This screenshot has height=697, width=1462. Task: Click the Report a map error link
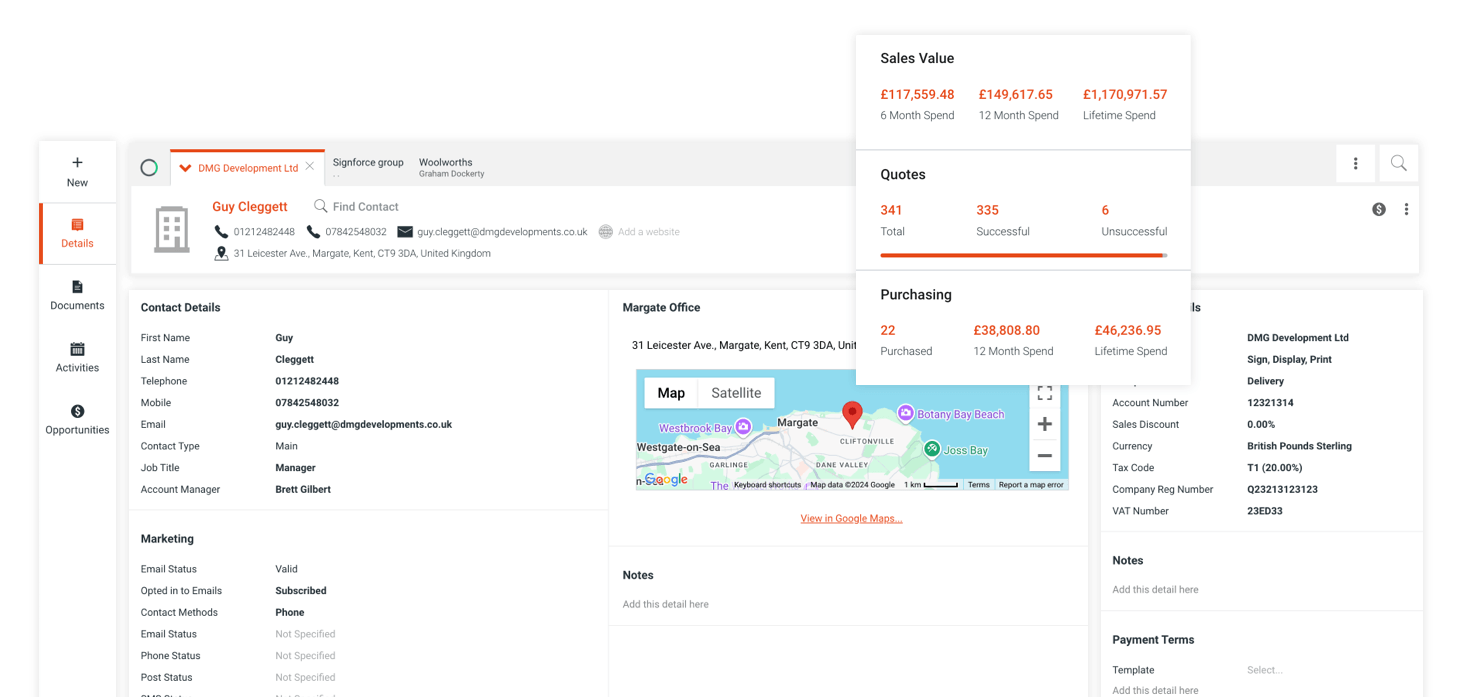1031,484
